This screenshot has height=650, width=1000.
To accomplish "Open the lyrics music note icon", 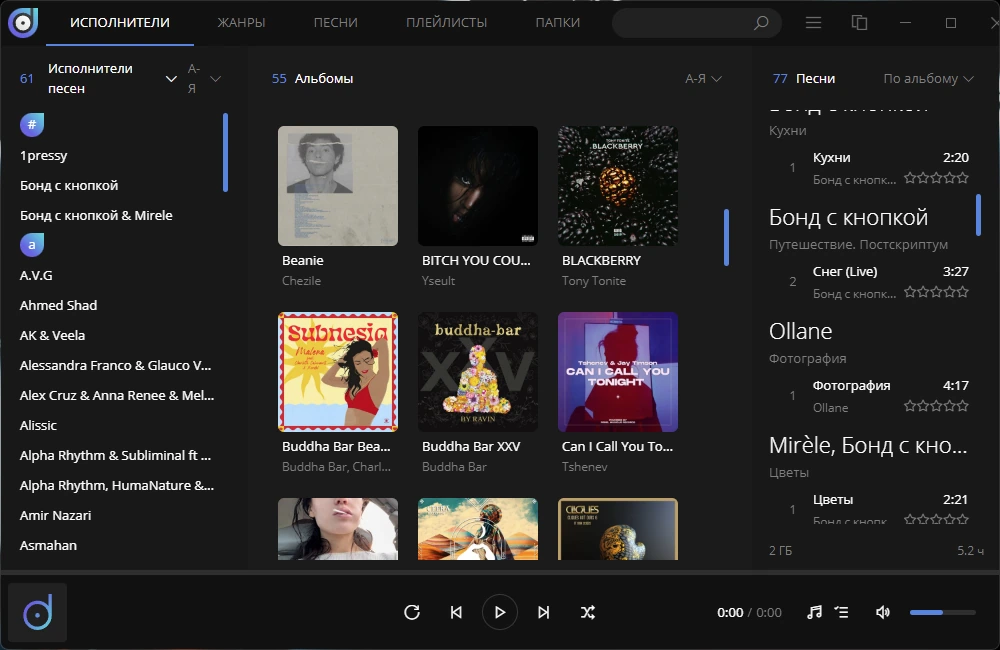I will coord(814,612).
